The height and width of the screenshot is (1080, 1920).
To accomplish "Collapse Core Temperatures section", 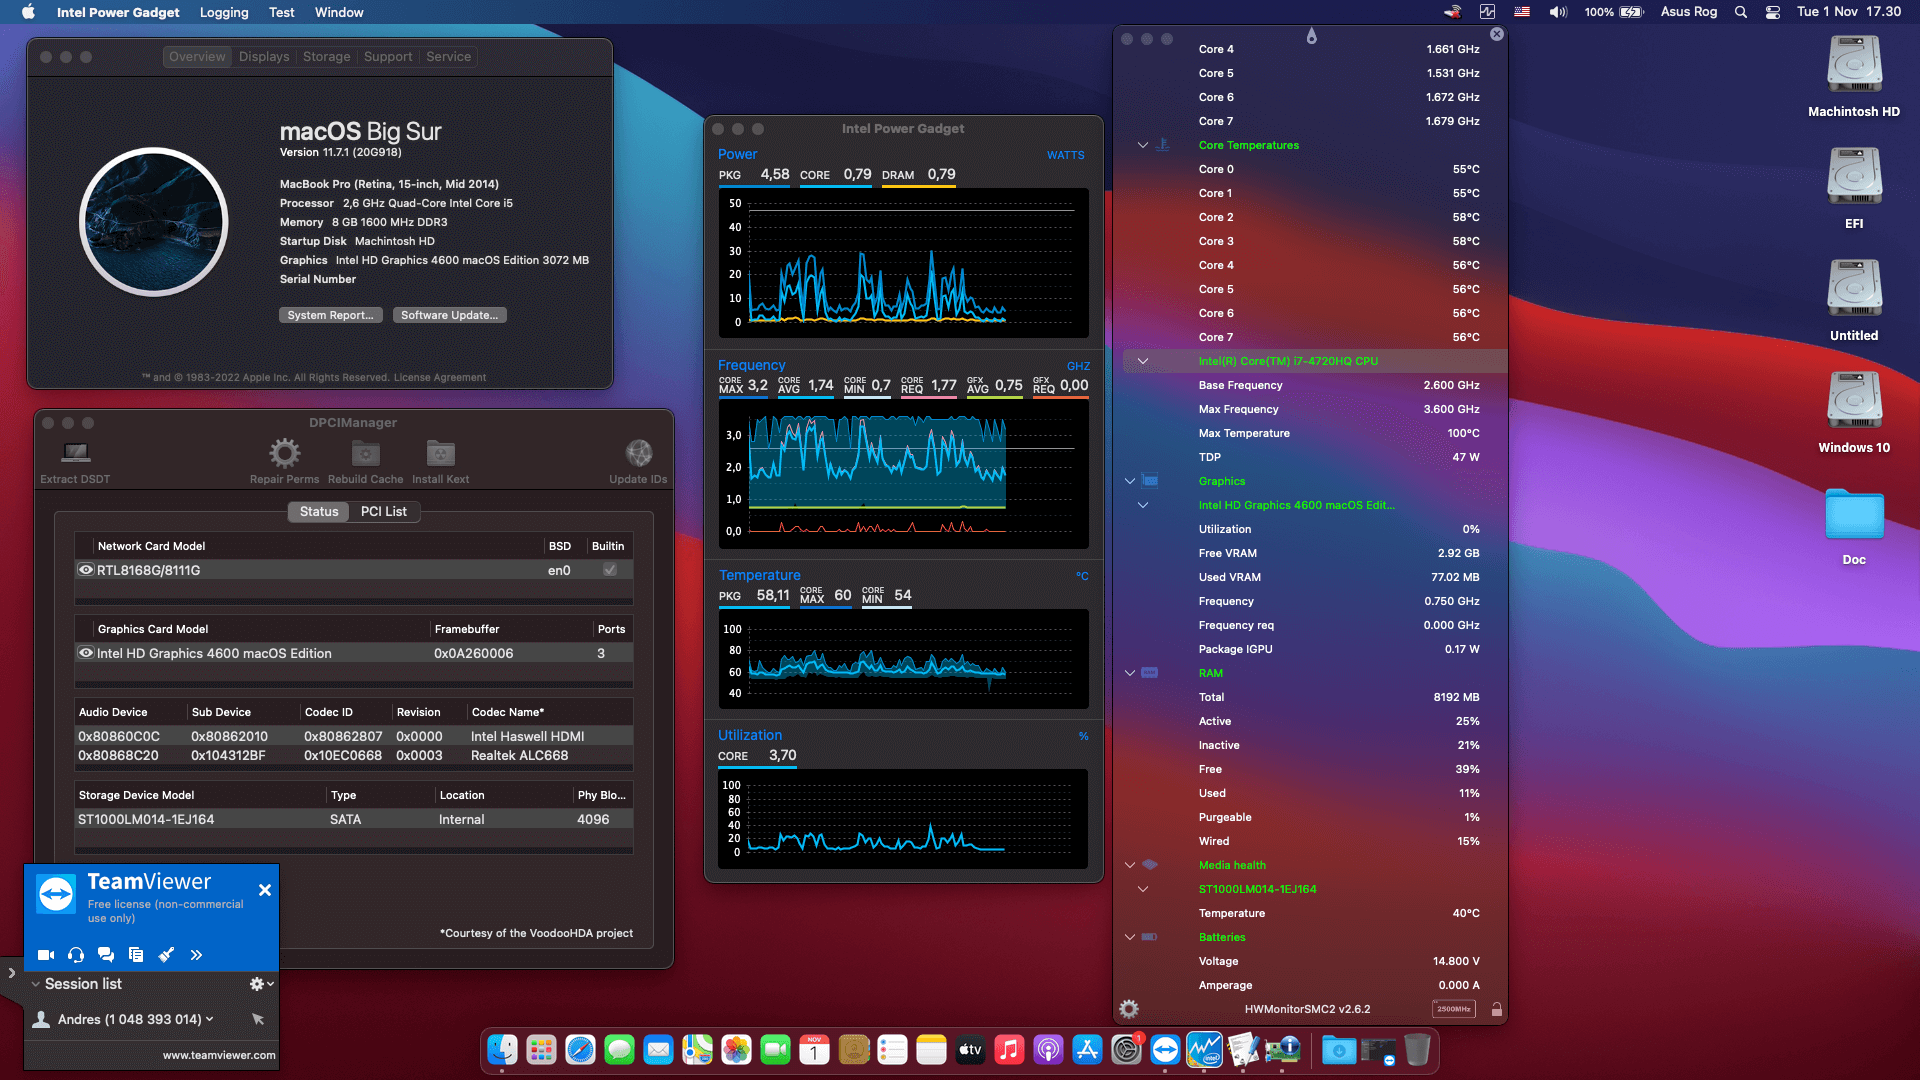I will click(x=1143, y=145).
